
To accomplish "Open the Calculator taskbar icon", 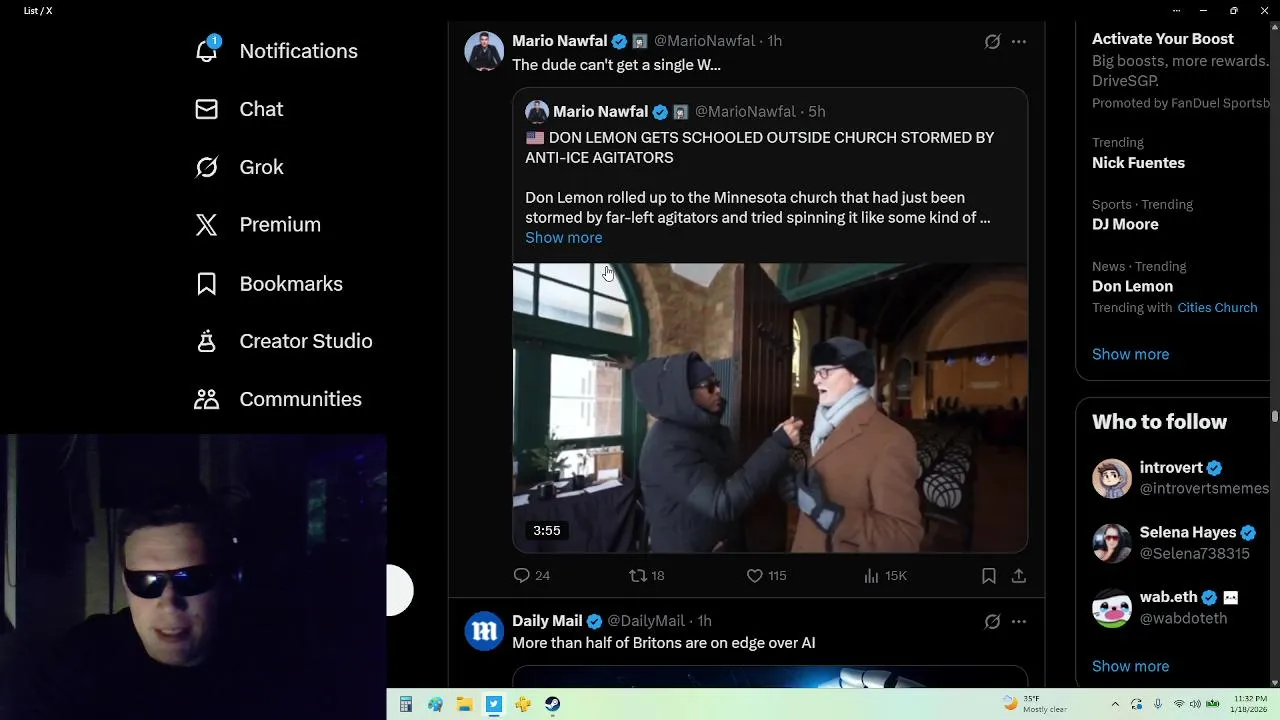I will (406, 704).
